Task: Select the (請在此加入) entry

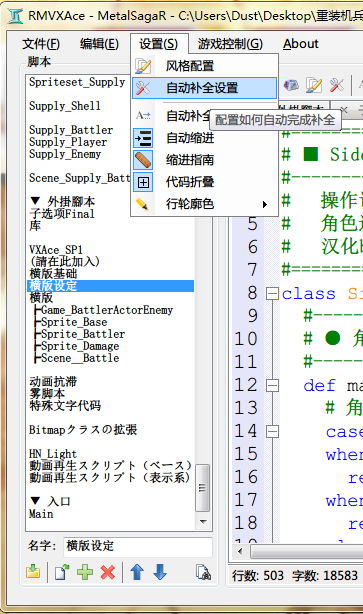Action: point(64,262)
